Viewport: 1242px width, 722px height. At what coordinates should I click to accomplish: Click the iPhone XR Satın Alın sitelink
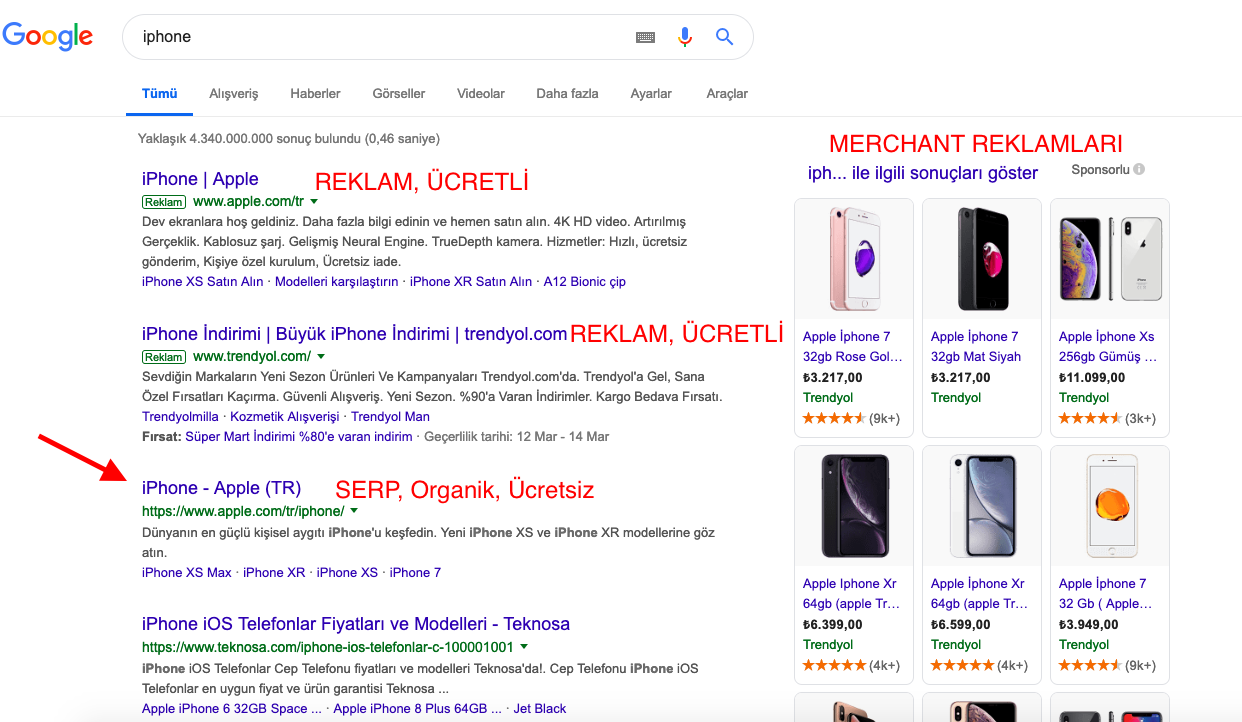click(471, 282)
